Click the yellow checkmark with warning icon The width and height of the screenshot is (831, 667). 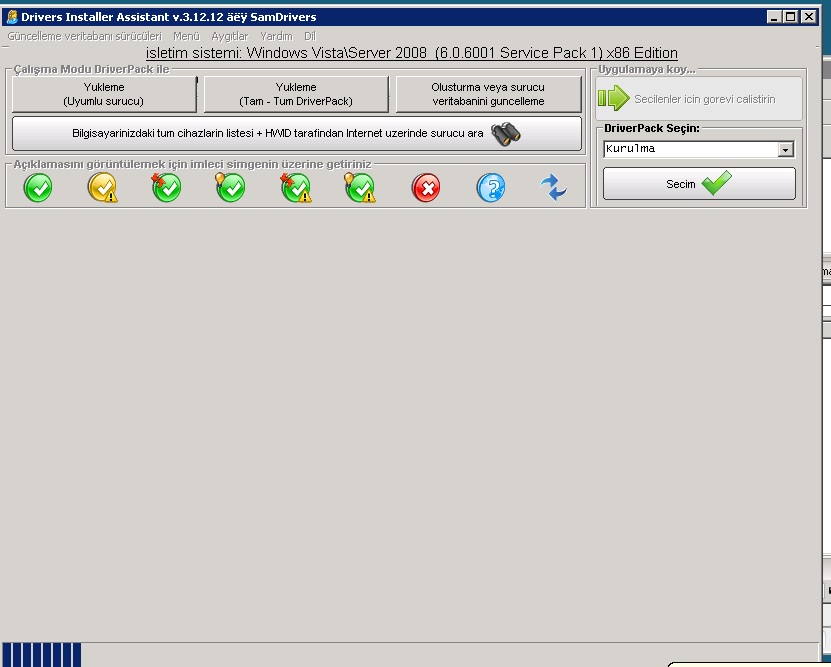[102, 188]
